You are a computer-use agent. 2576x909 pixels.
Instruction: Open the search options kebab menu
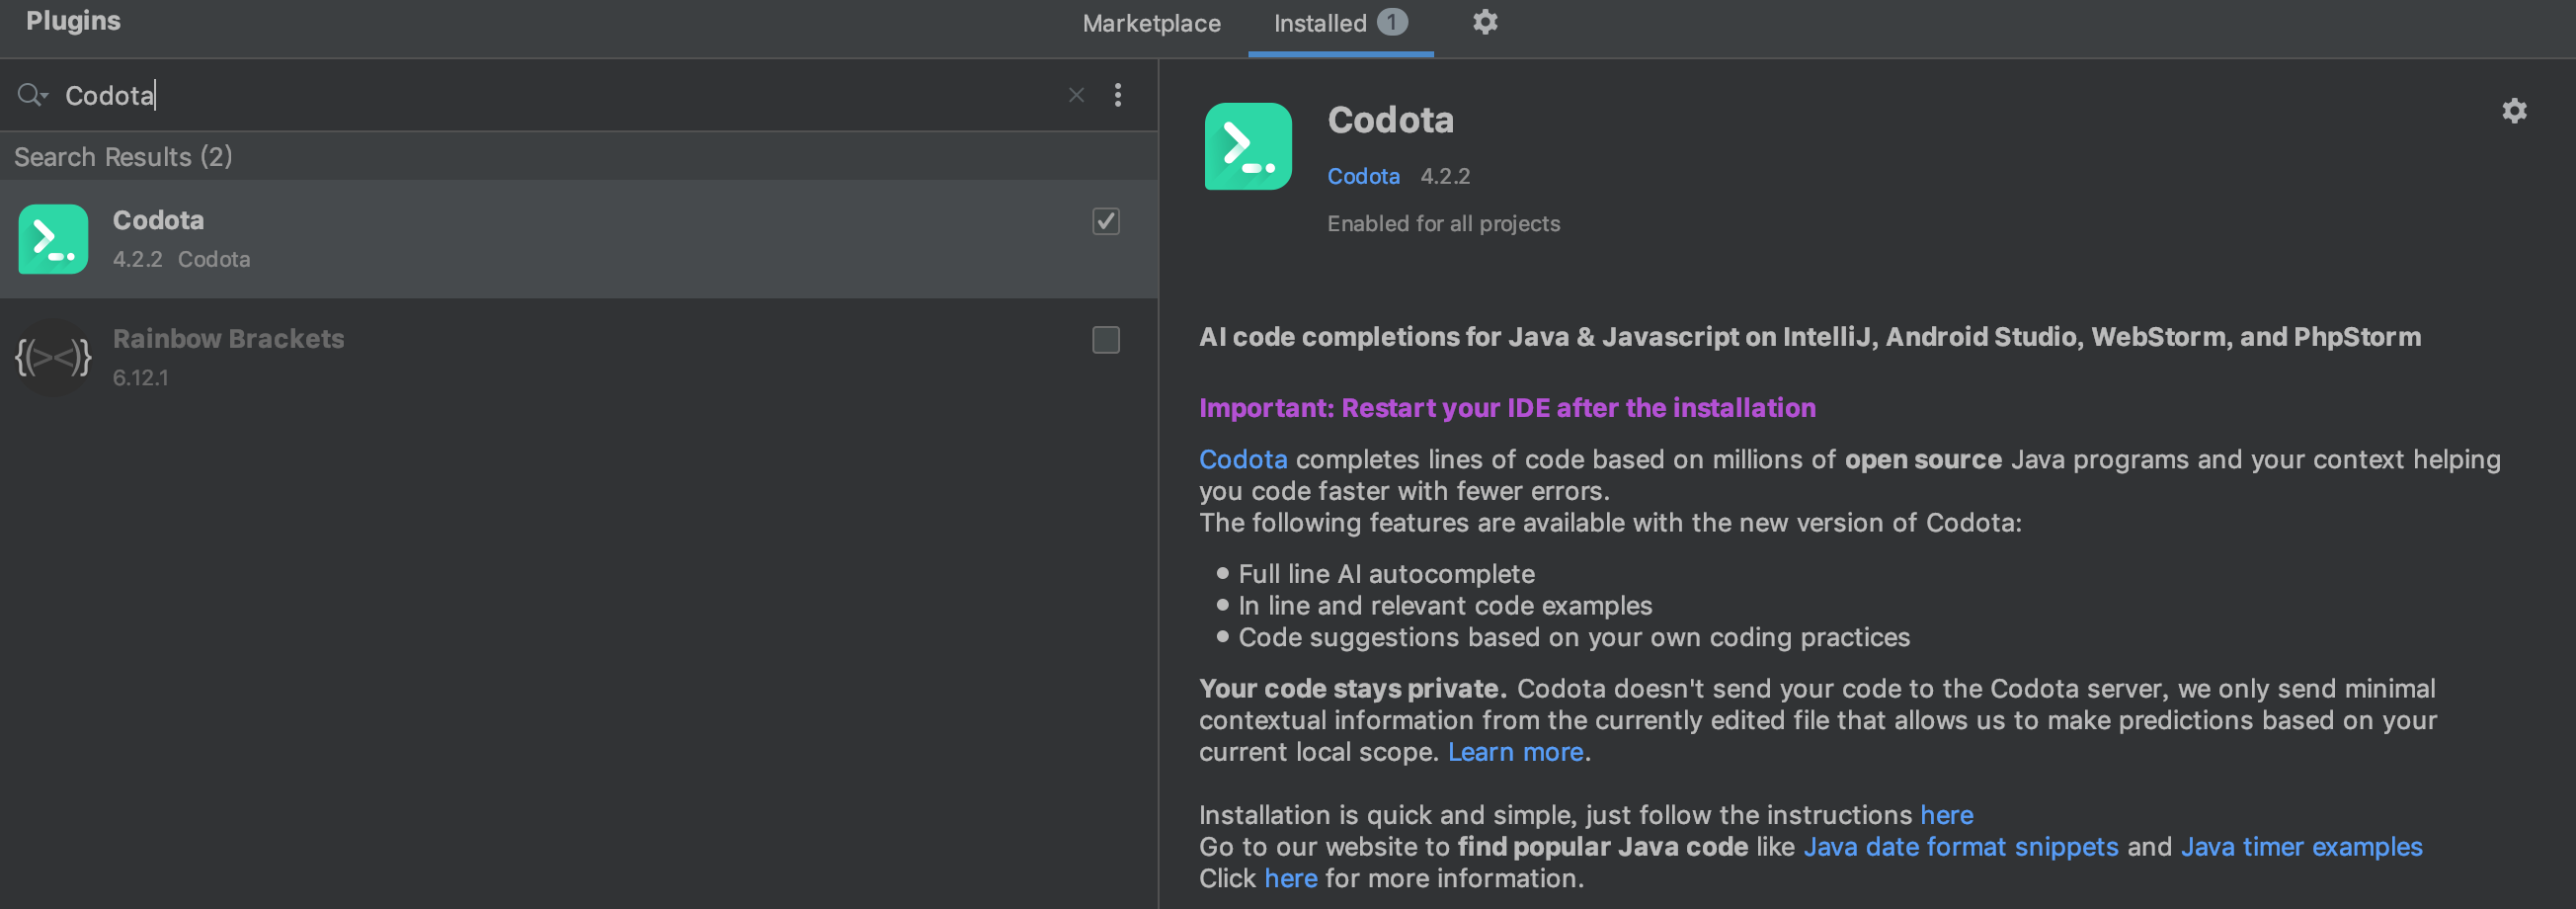1118,94
